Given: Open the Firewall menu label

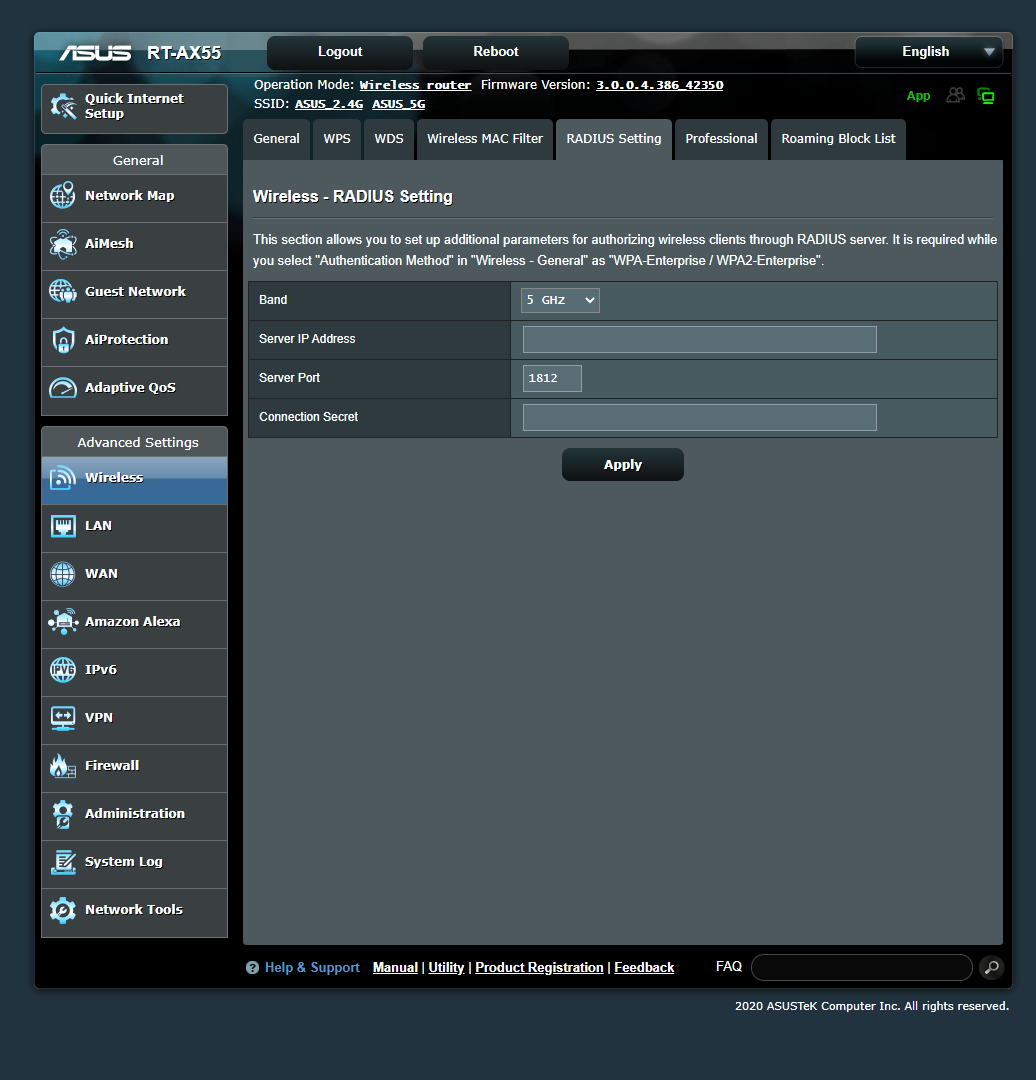Looking at the screenshot, I should point(112,766).
